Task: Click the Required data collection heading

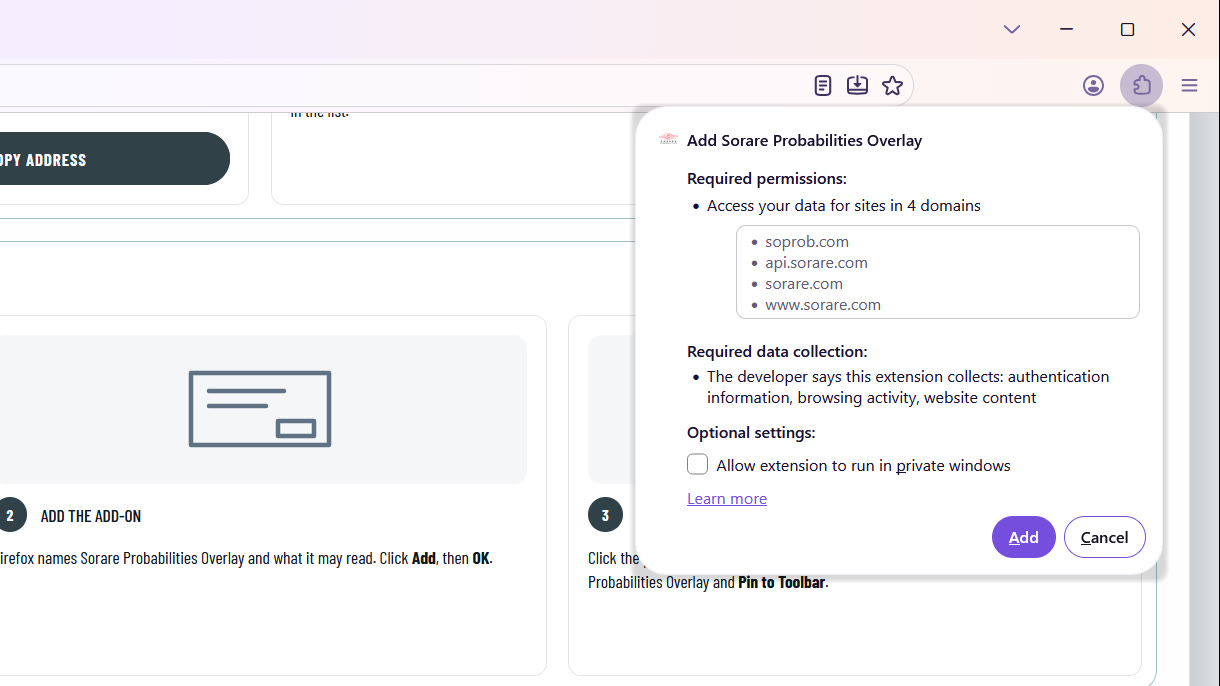Action: tap(777, 352)
